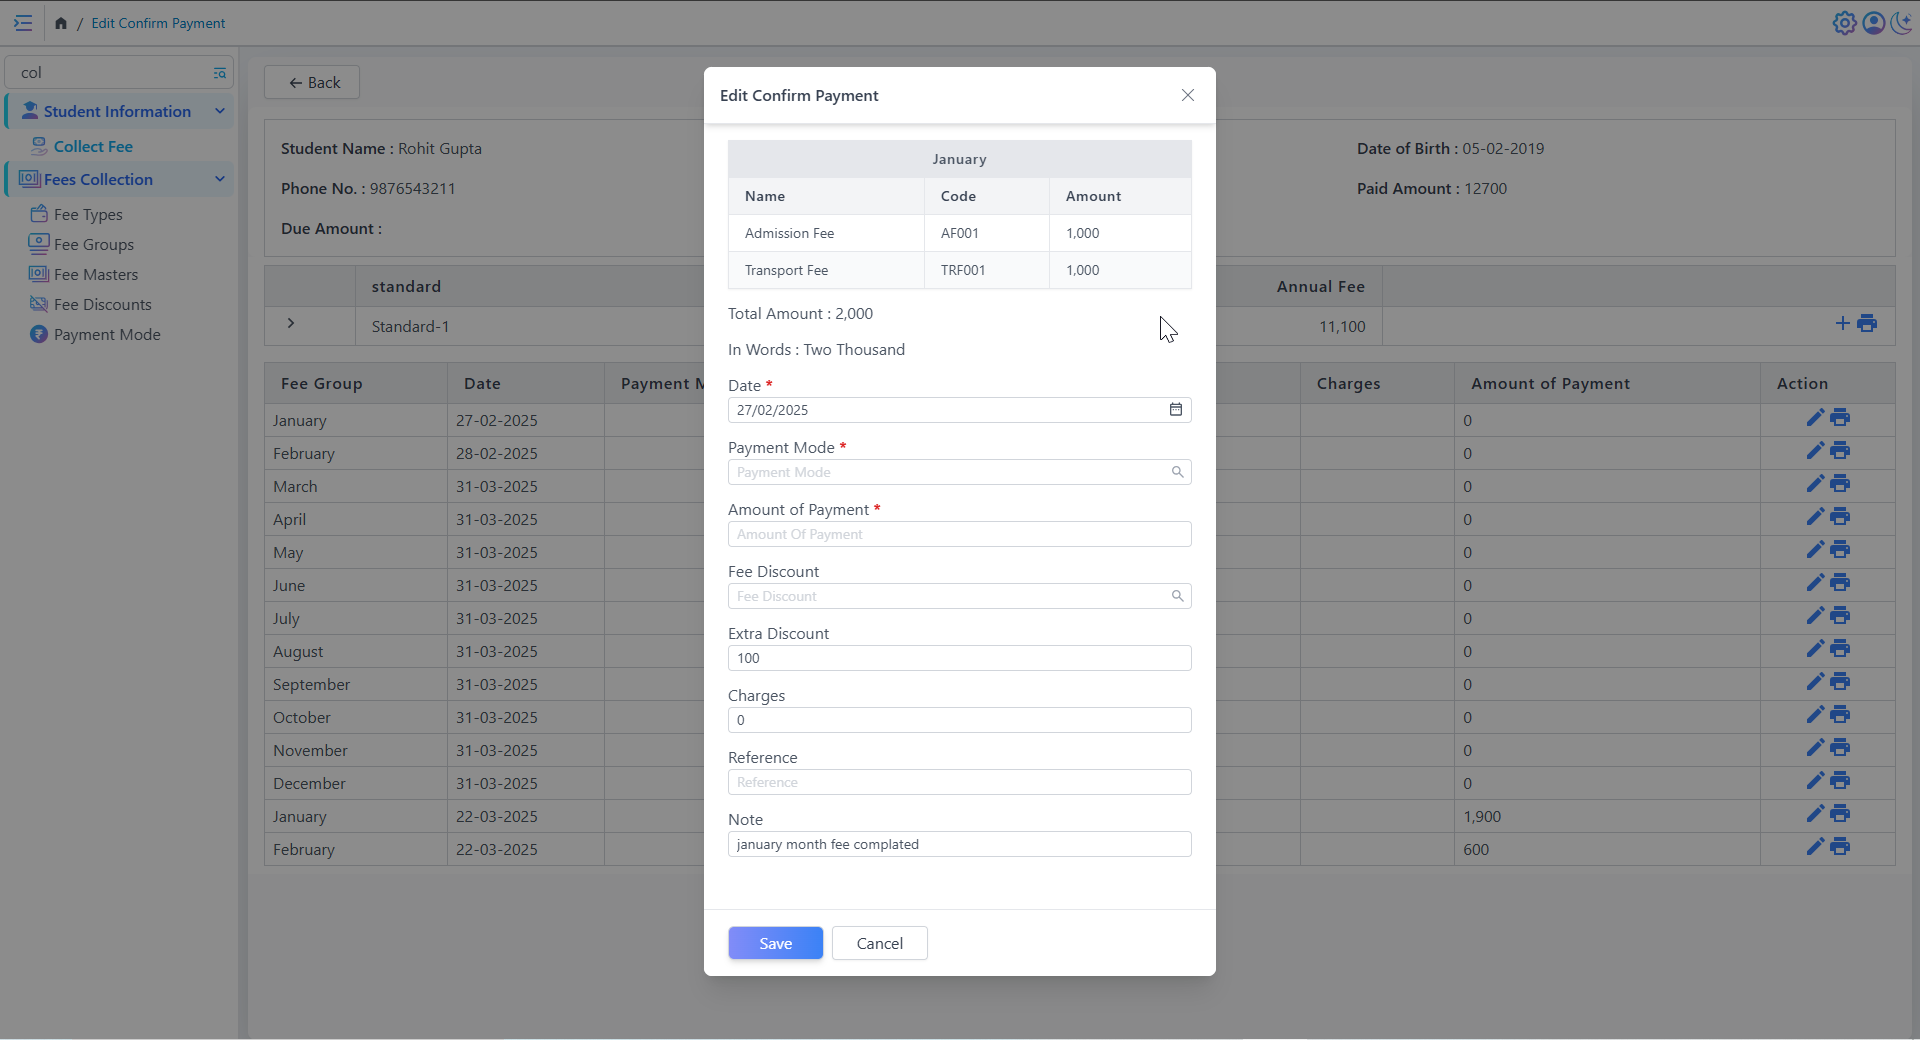Click the Cancel button

point(879,943)
